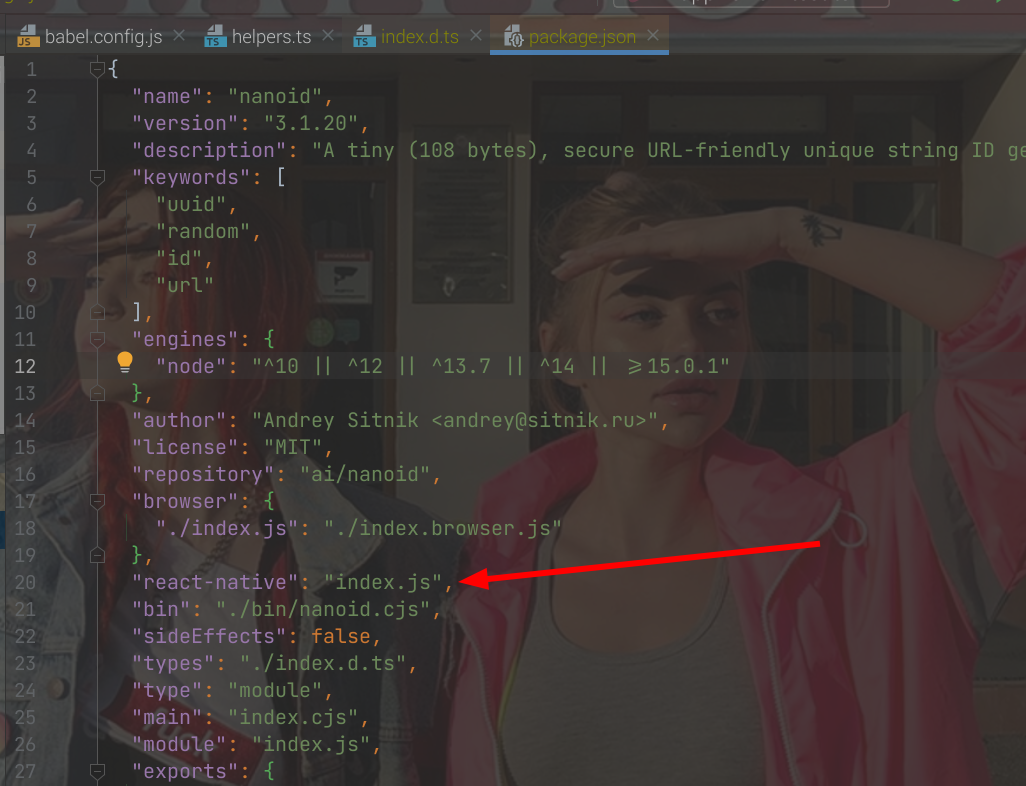This screenshot has width=1026, height=786.
Task: Click the "3.1.20" version value
Action: [311, 123]
